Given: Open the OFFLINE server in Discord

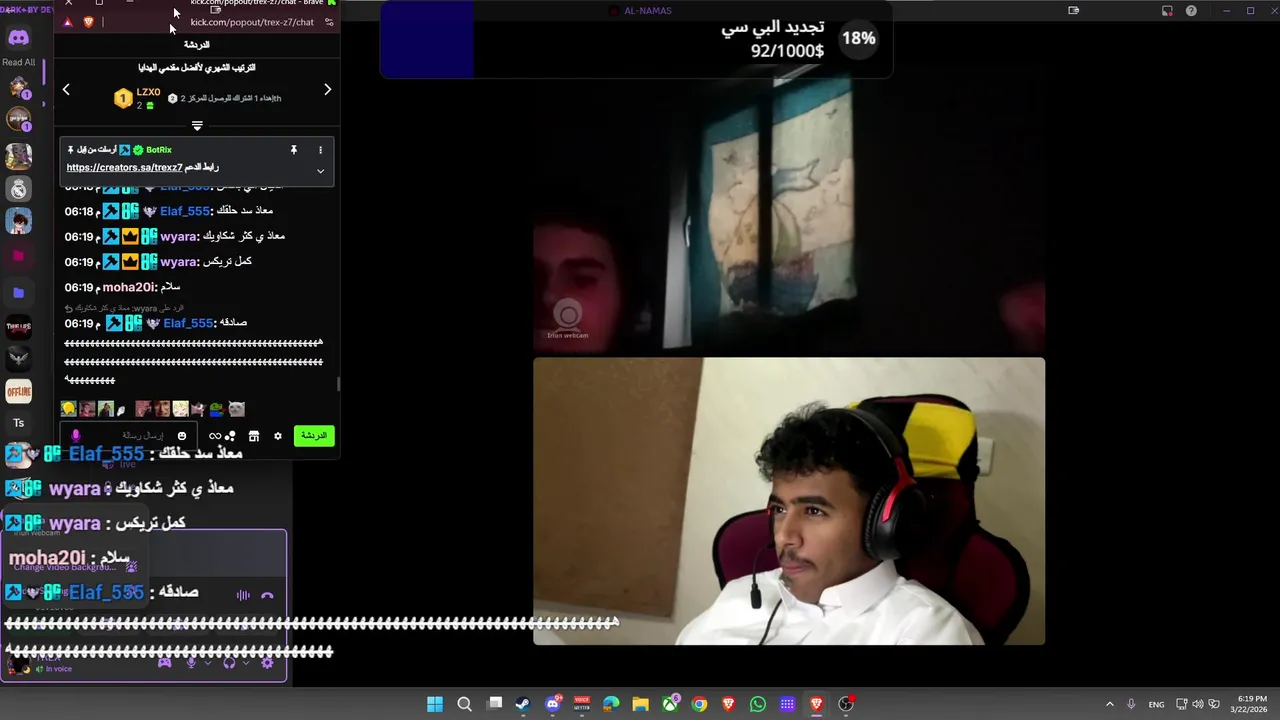Looking at the screenshot, I should point(18,392).
